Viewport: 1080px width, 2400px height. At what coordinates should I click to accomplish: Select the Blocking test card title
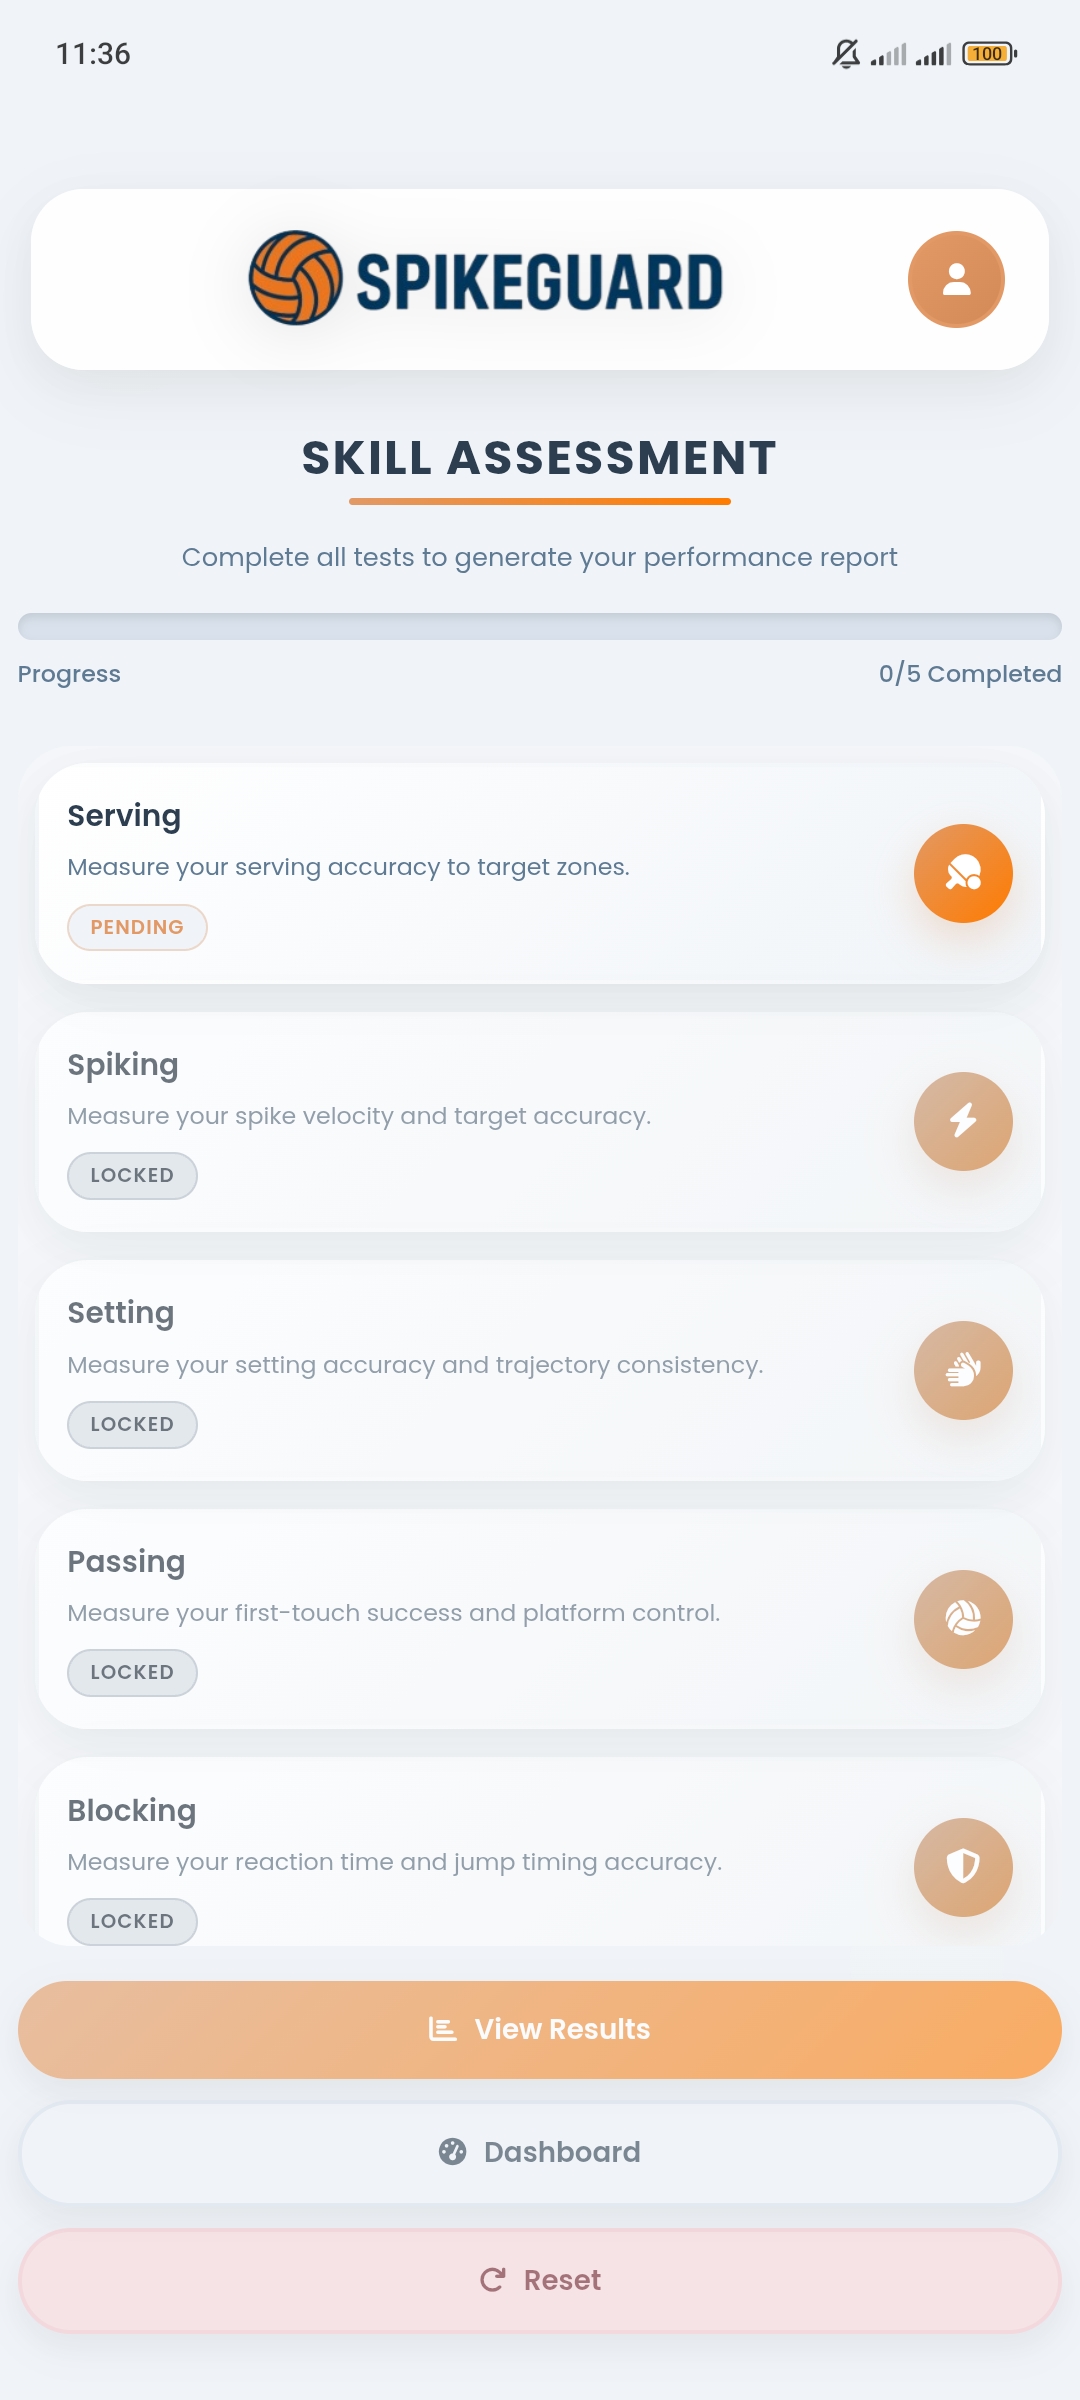(131, 1811)
